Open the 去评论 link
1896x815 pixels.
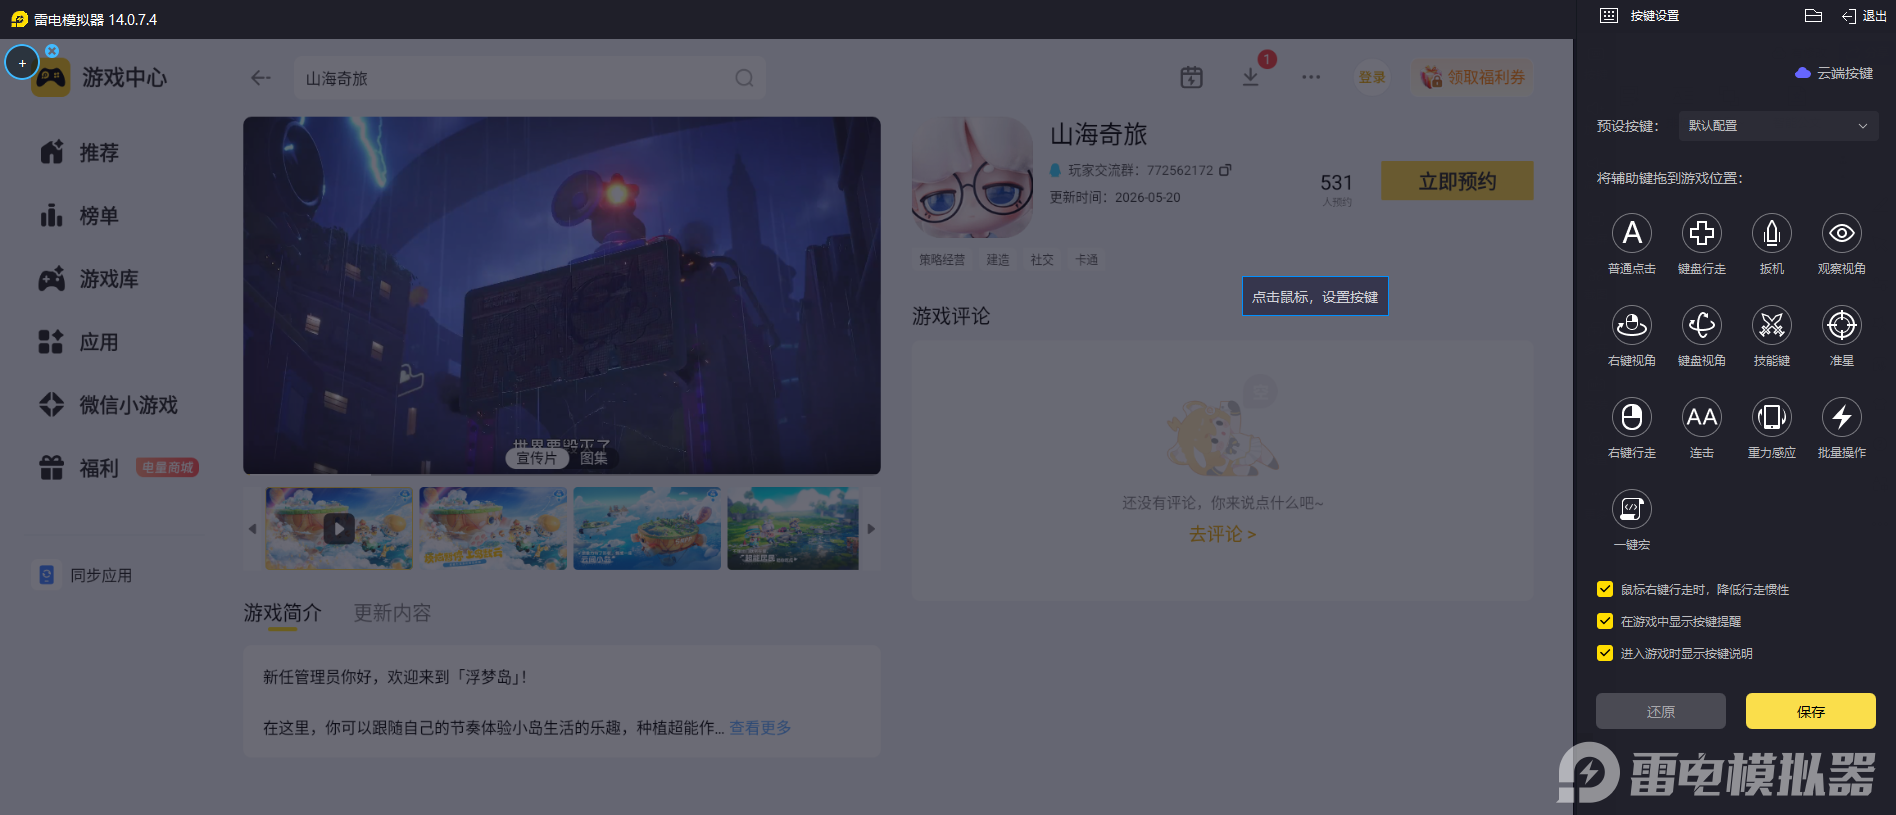pos(1222,534)
